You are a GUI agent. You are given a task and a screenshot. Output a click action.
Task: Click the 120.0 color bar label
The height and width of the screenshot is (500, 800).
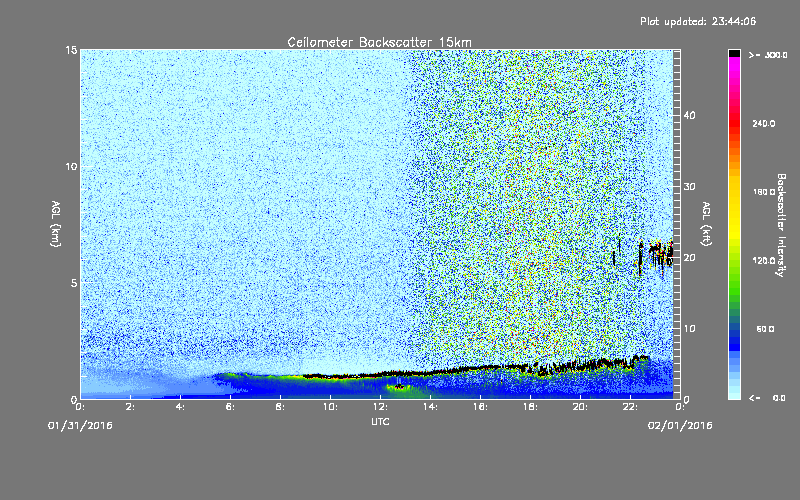(764, 261)
